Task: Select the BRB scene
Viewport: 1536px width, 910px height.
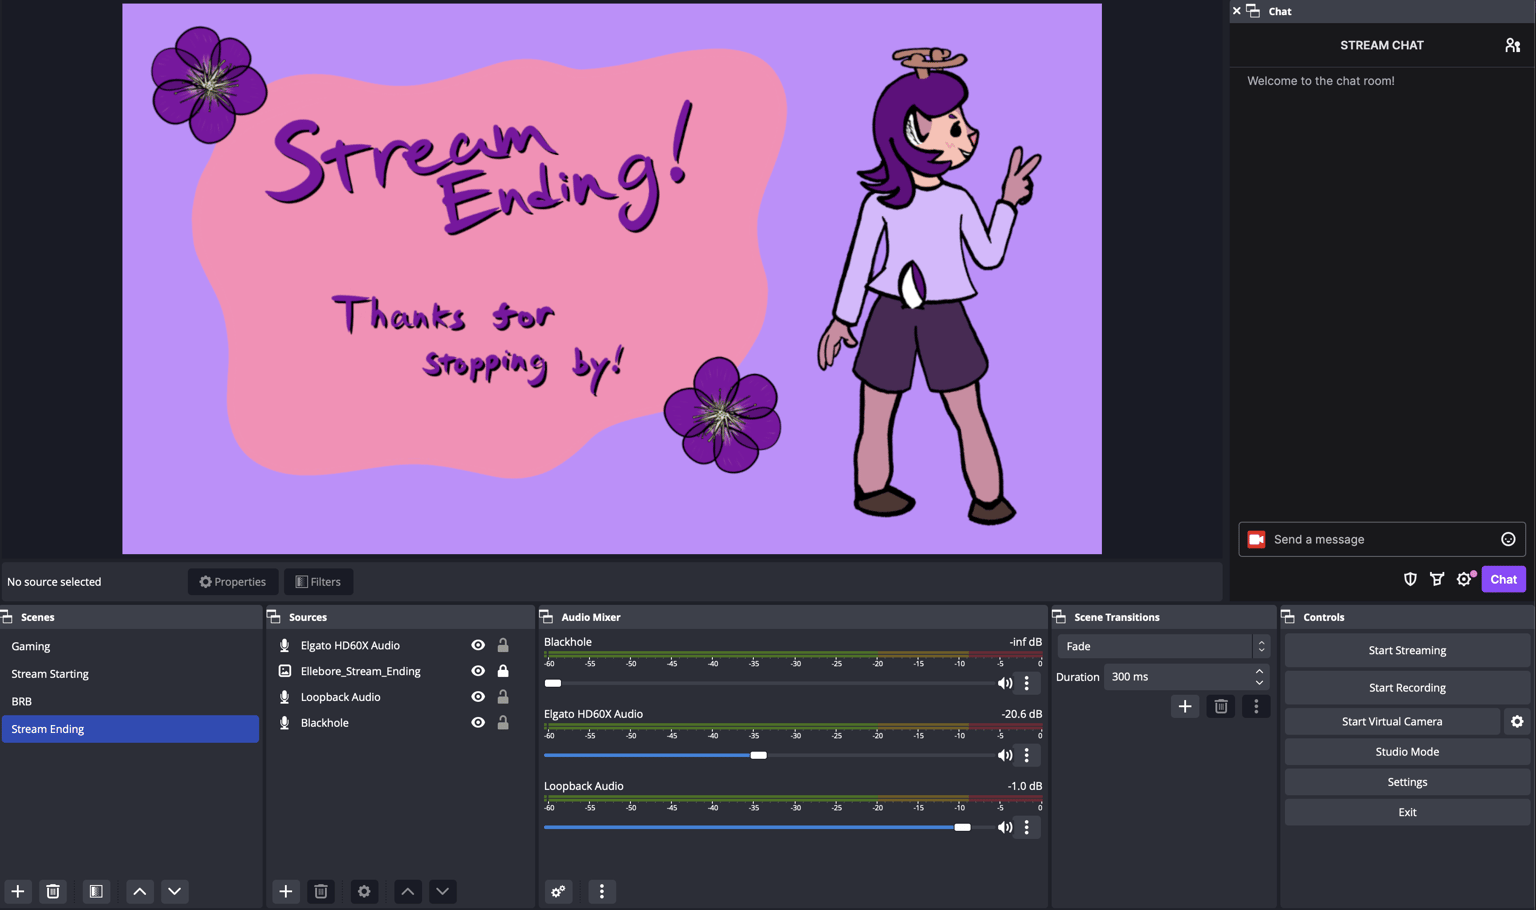Action: [130, 701]
